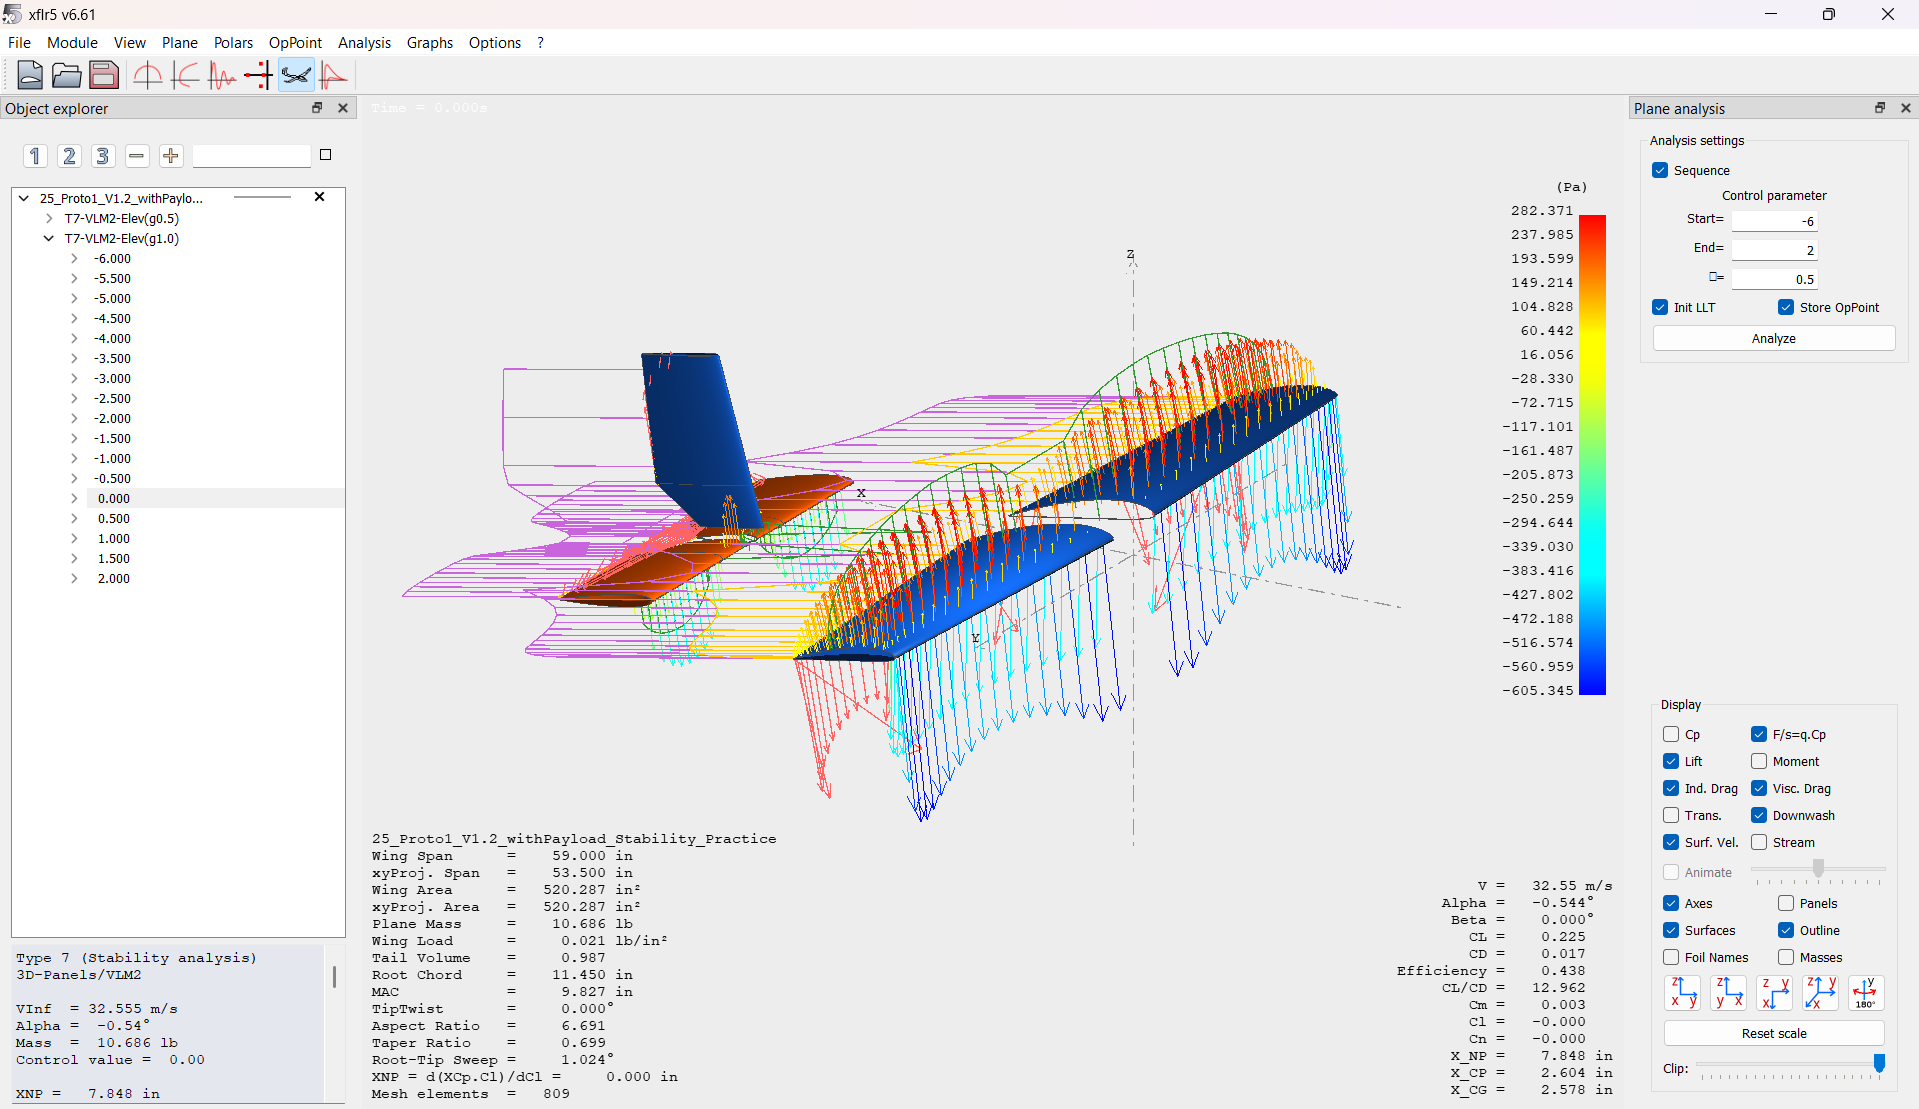
Task: Show mesh Panels checkbox
Action: tap(1786, 903)
